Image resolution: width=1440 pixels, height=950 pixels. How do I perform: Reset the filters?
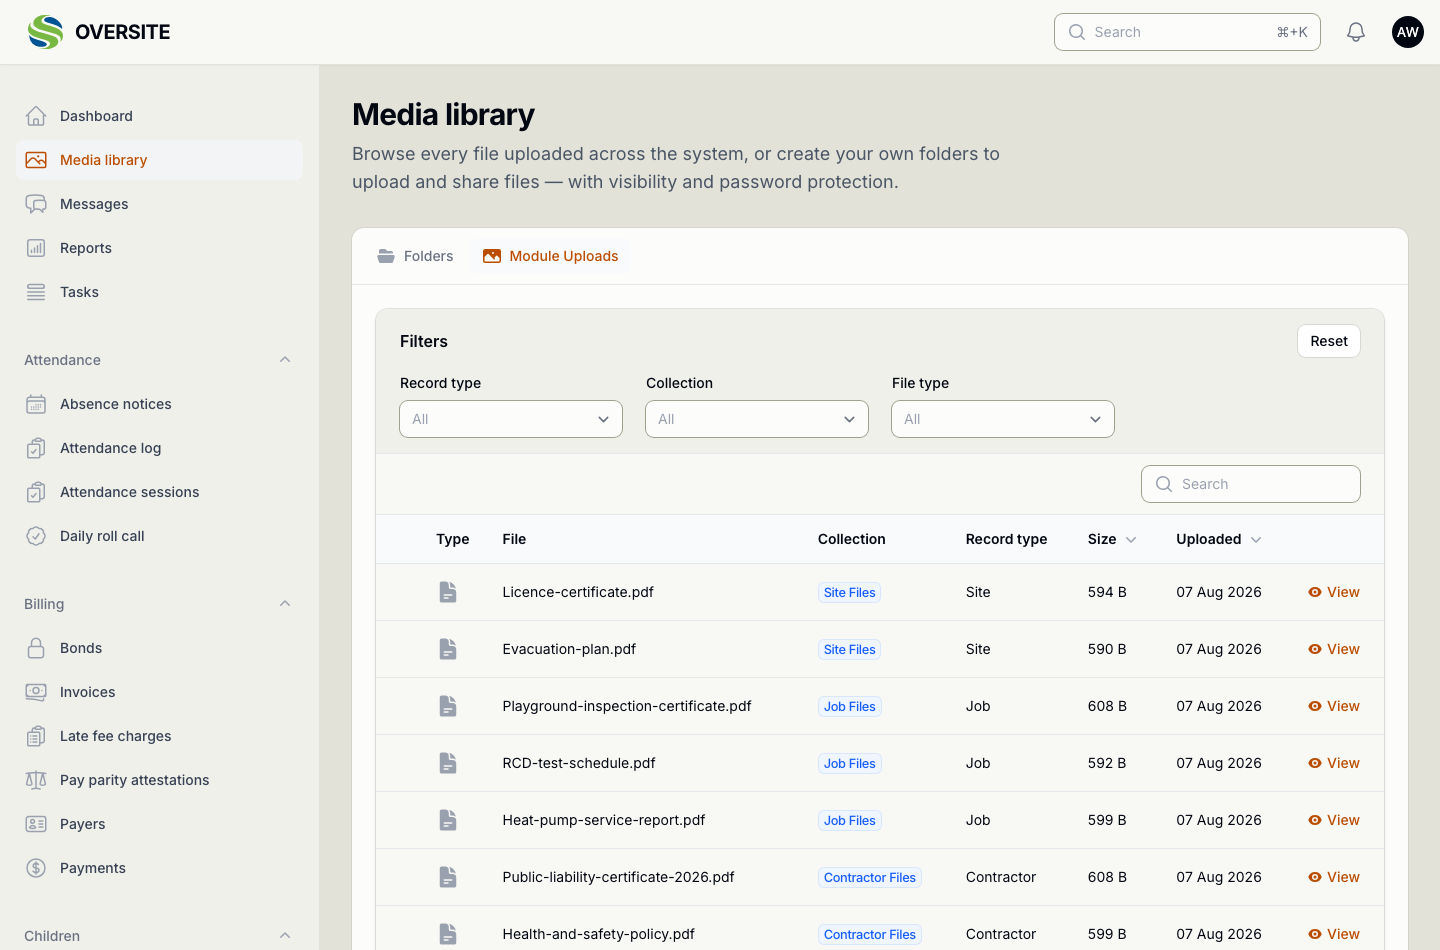point(1329,341)
